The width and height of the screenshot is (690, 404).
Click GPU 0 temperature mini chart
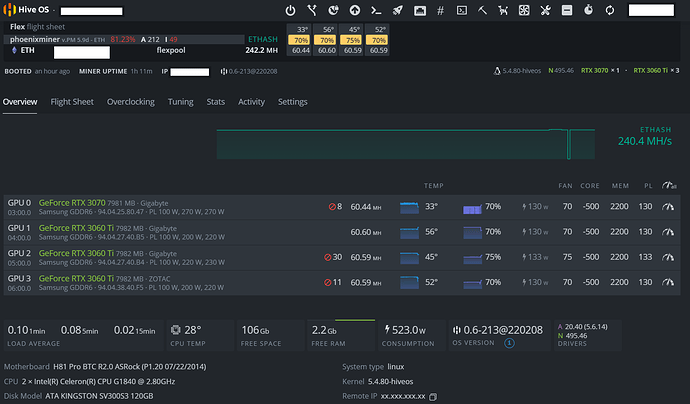click(409, 207)
